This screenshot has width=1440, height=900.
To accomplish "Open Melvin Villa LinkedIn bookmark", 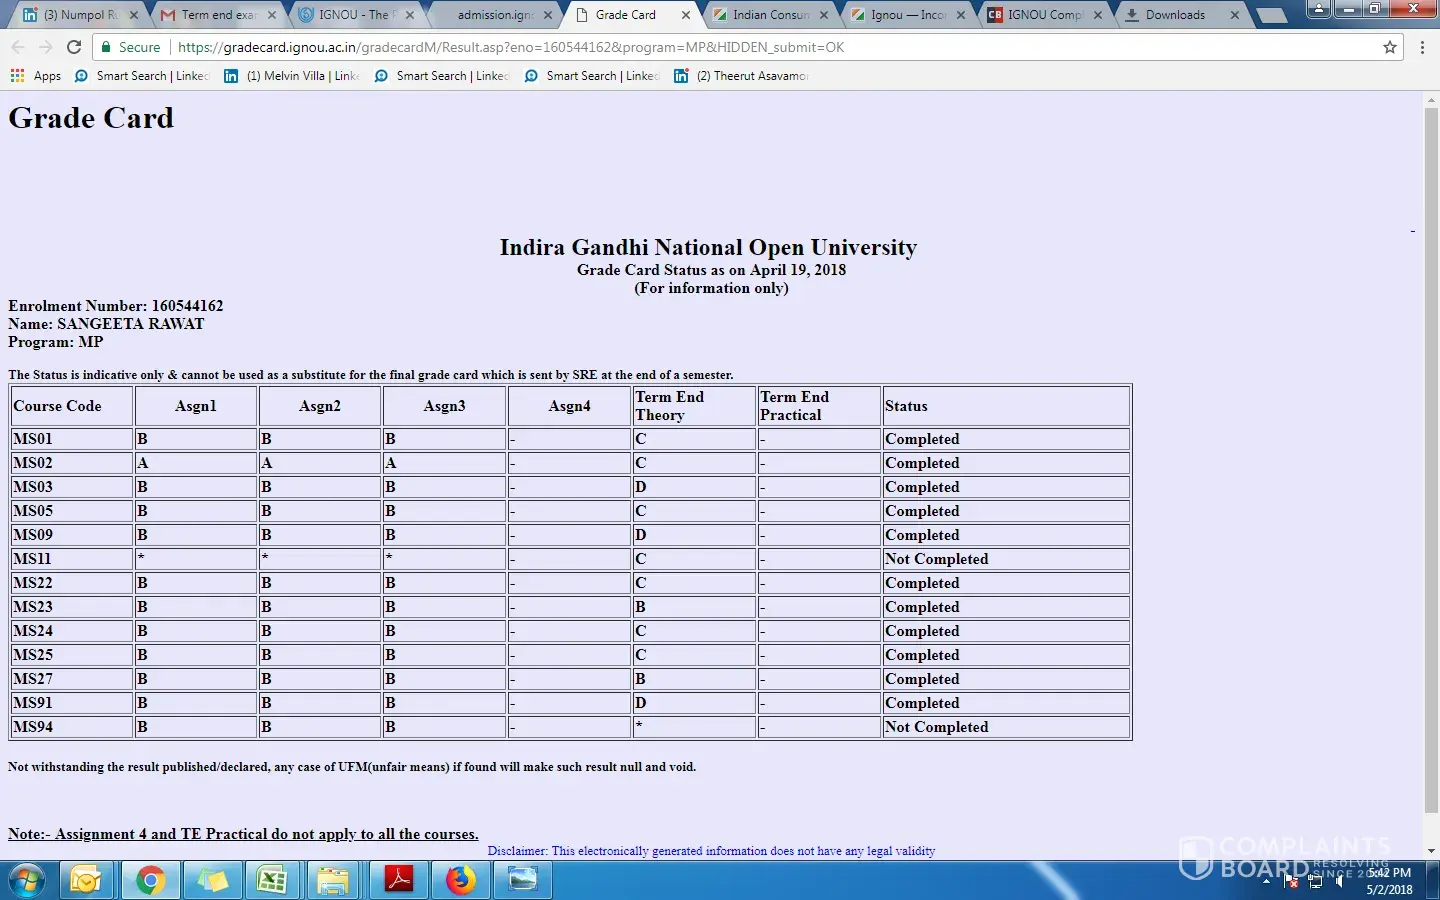I will click(x=292, y=76).
